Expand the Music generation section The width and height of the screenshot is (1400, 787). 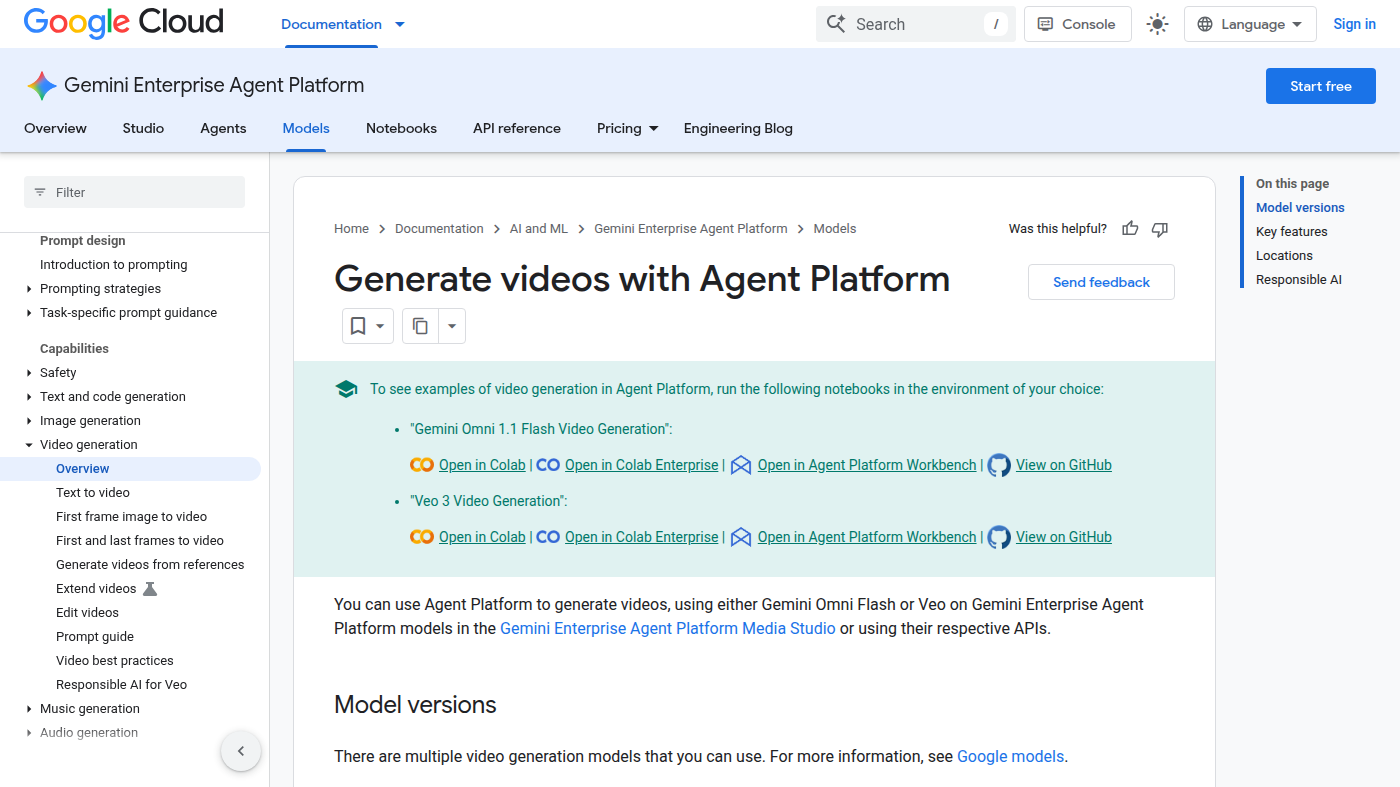pos(29,709)
